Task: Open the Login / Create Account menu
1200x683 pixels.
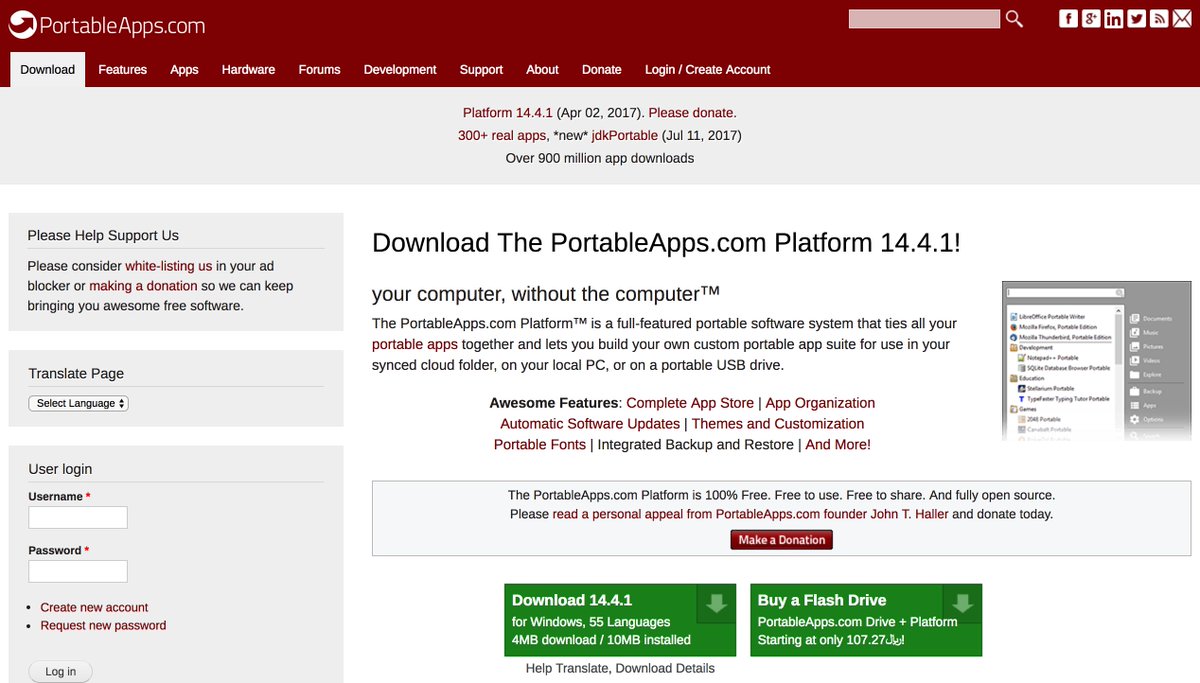Action: (707, 70)
